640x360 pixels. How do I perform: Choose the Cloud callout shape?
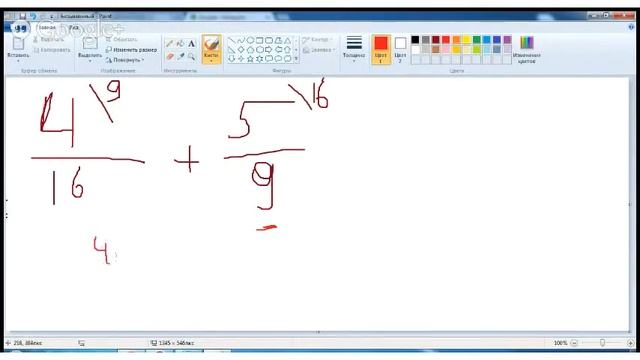[x=288, y=59]
